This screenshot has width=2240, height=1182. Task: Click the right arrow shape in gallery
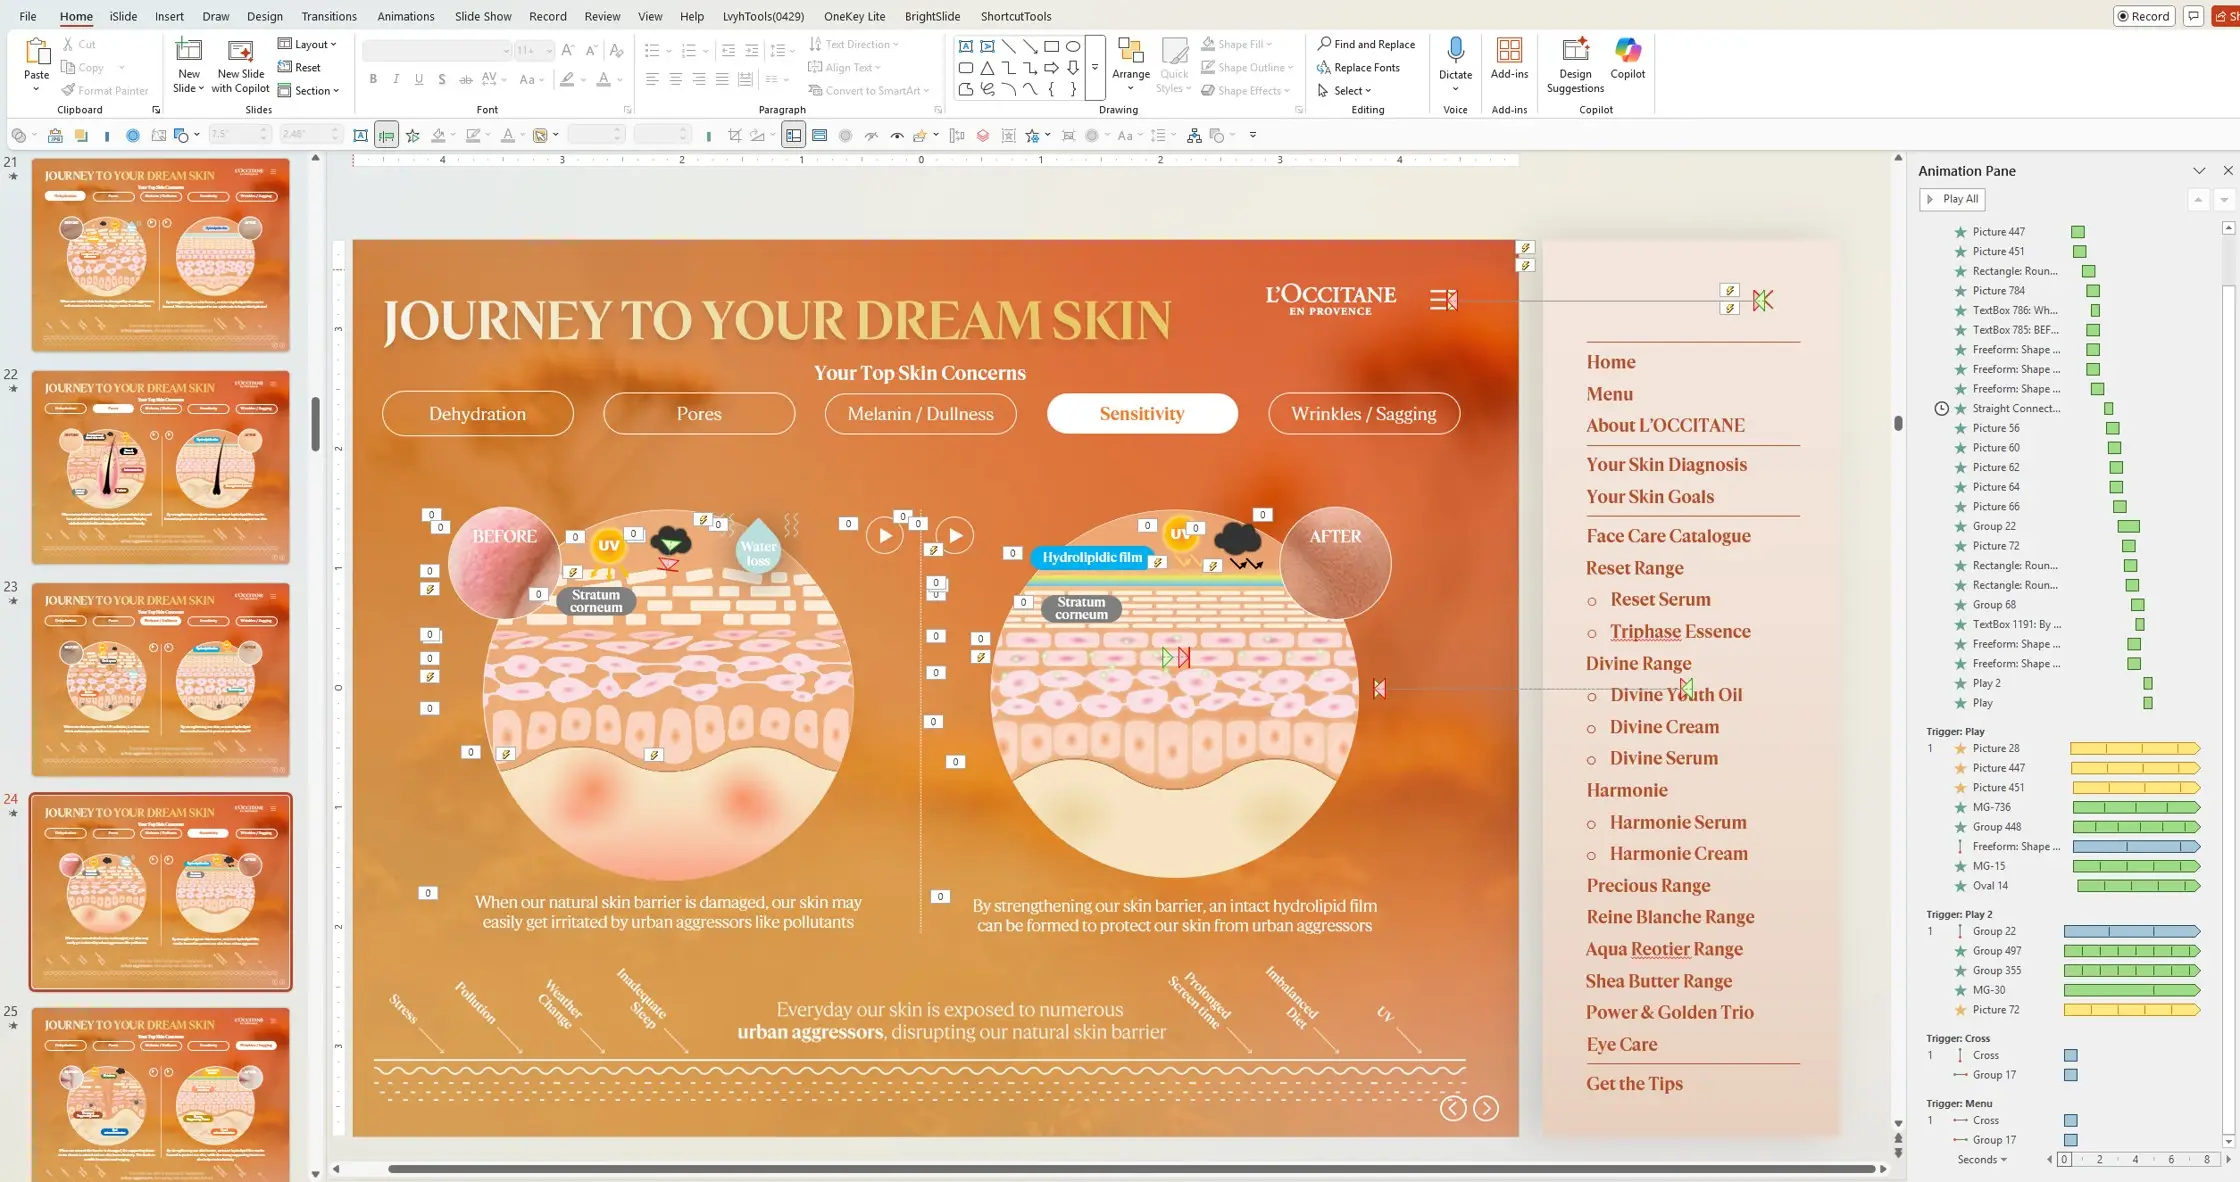(x=1051, y=68)
